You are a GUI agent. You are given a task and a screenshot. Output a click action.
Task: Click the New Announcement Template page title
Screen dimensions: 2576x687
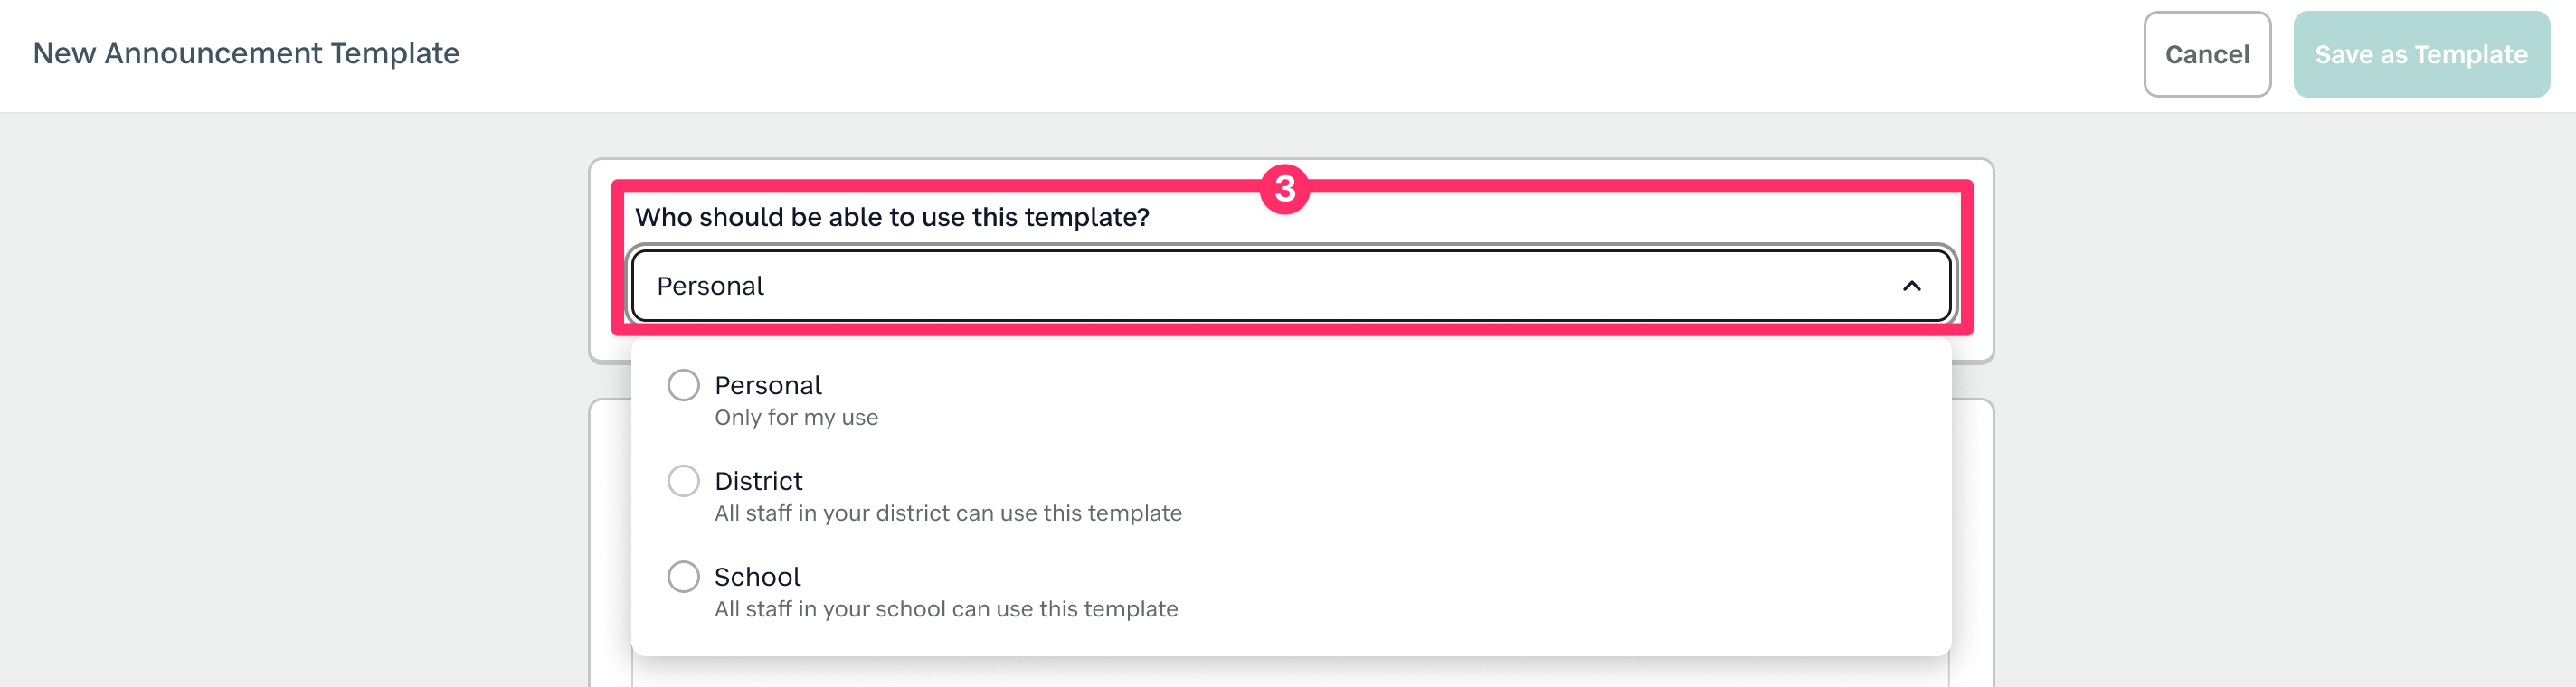coord(246,54)
